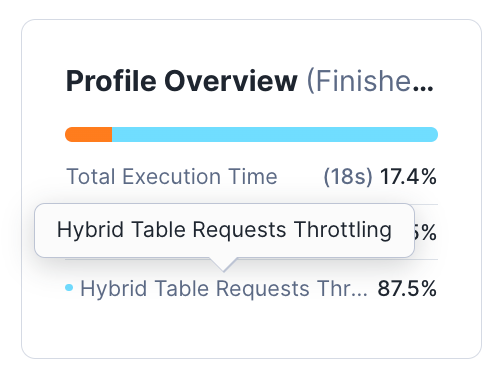Click the divider line below Total Execution Time
The width and height of the screenshot is (504, 382).
click(x=426, y=204)
